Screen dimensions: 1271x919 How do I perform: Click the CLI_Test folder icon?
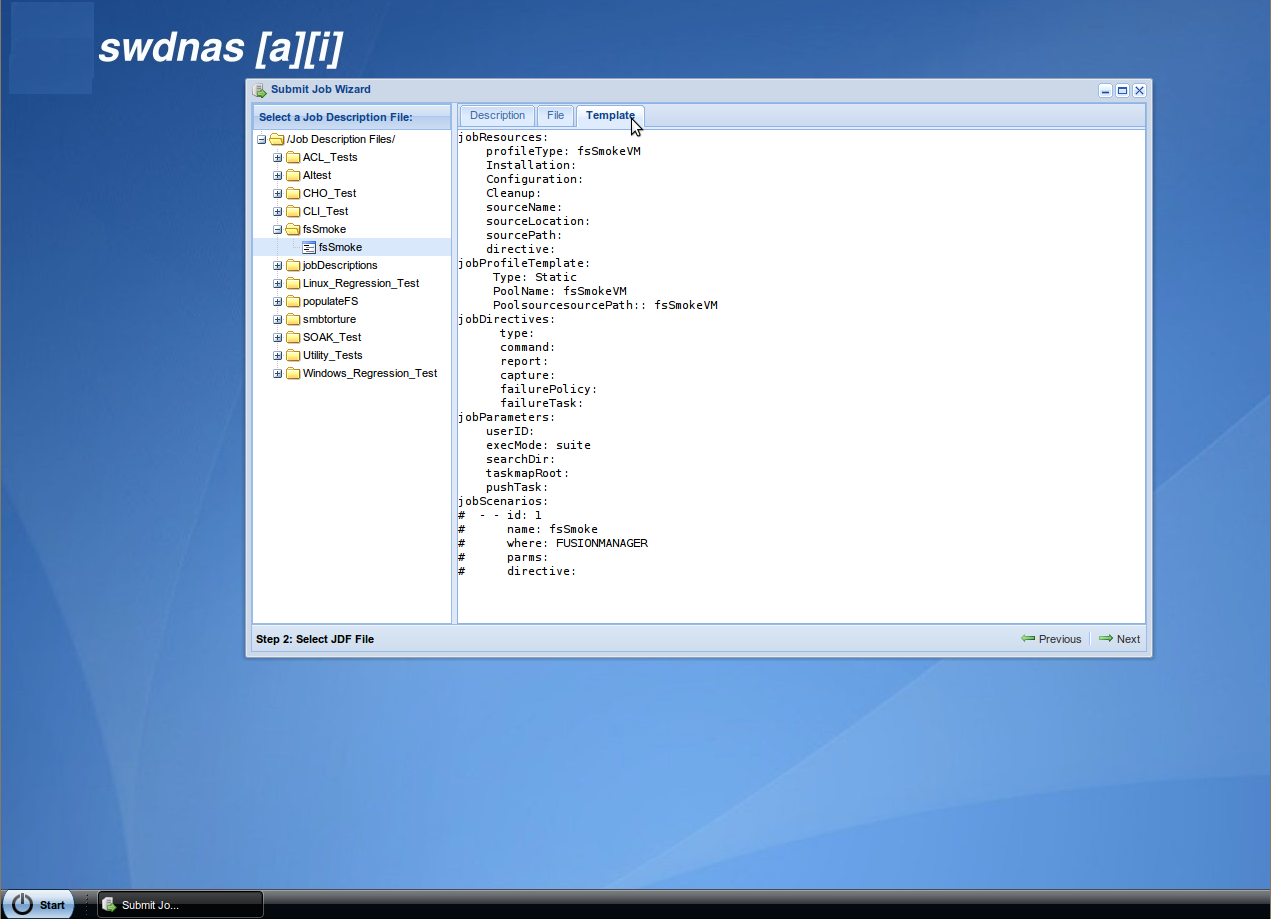pos(293,211)
